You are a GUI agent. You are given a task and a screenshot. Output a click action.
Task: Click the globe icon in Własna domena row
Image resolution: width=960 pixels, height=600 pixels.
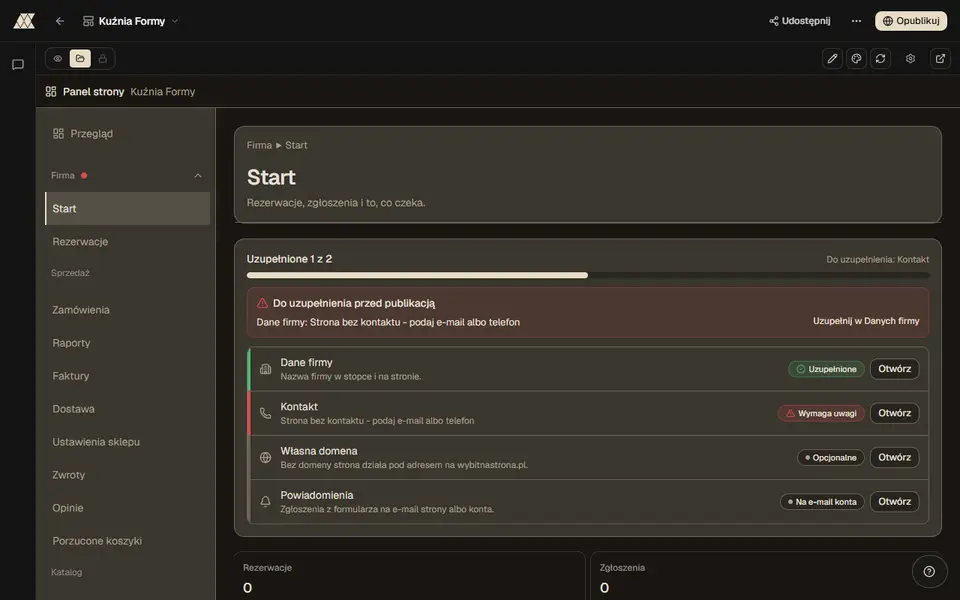click(265, 457)
